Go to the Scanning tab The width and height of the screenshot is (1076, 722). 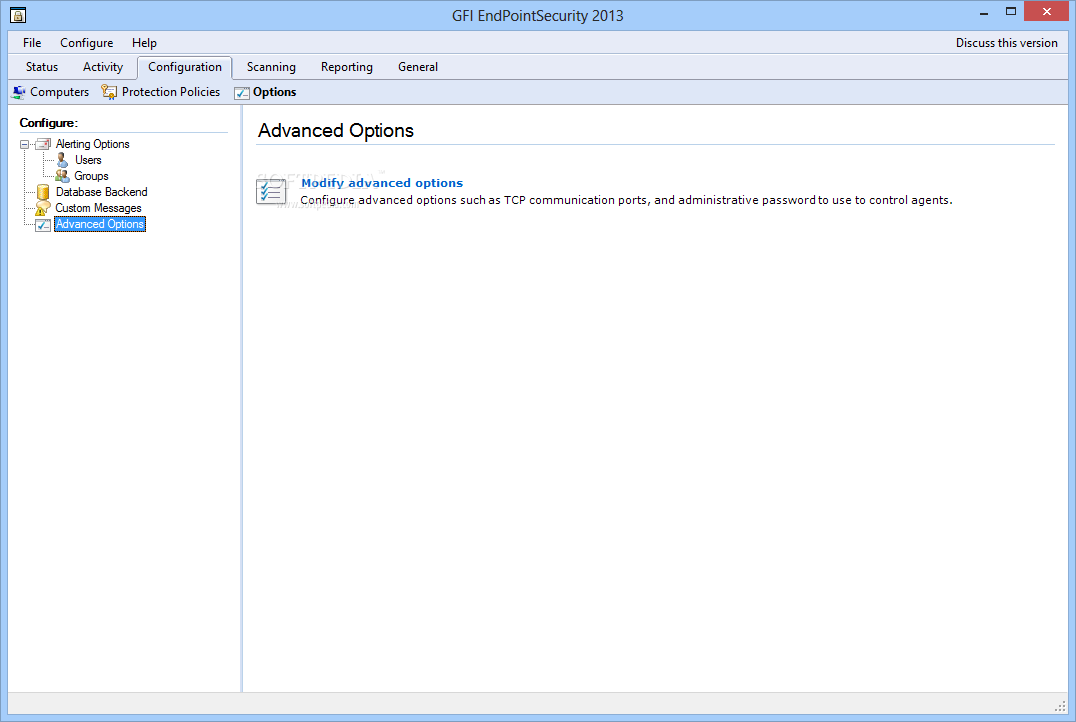coord(271,67)
